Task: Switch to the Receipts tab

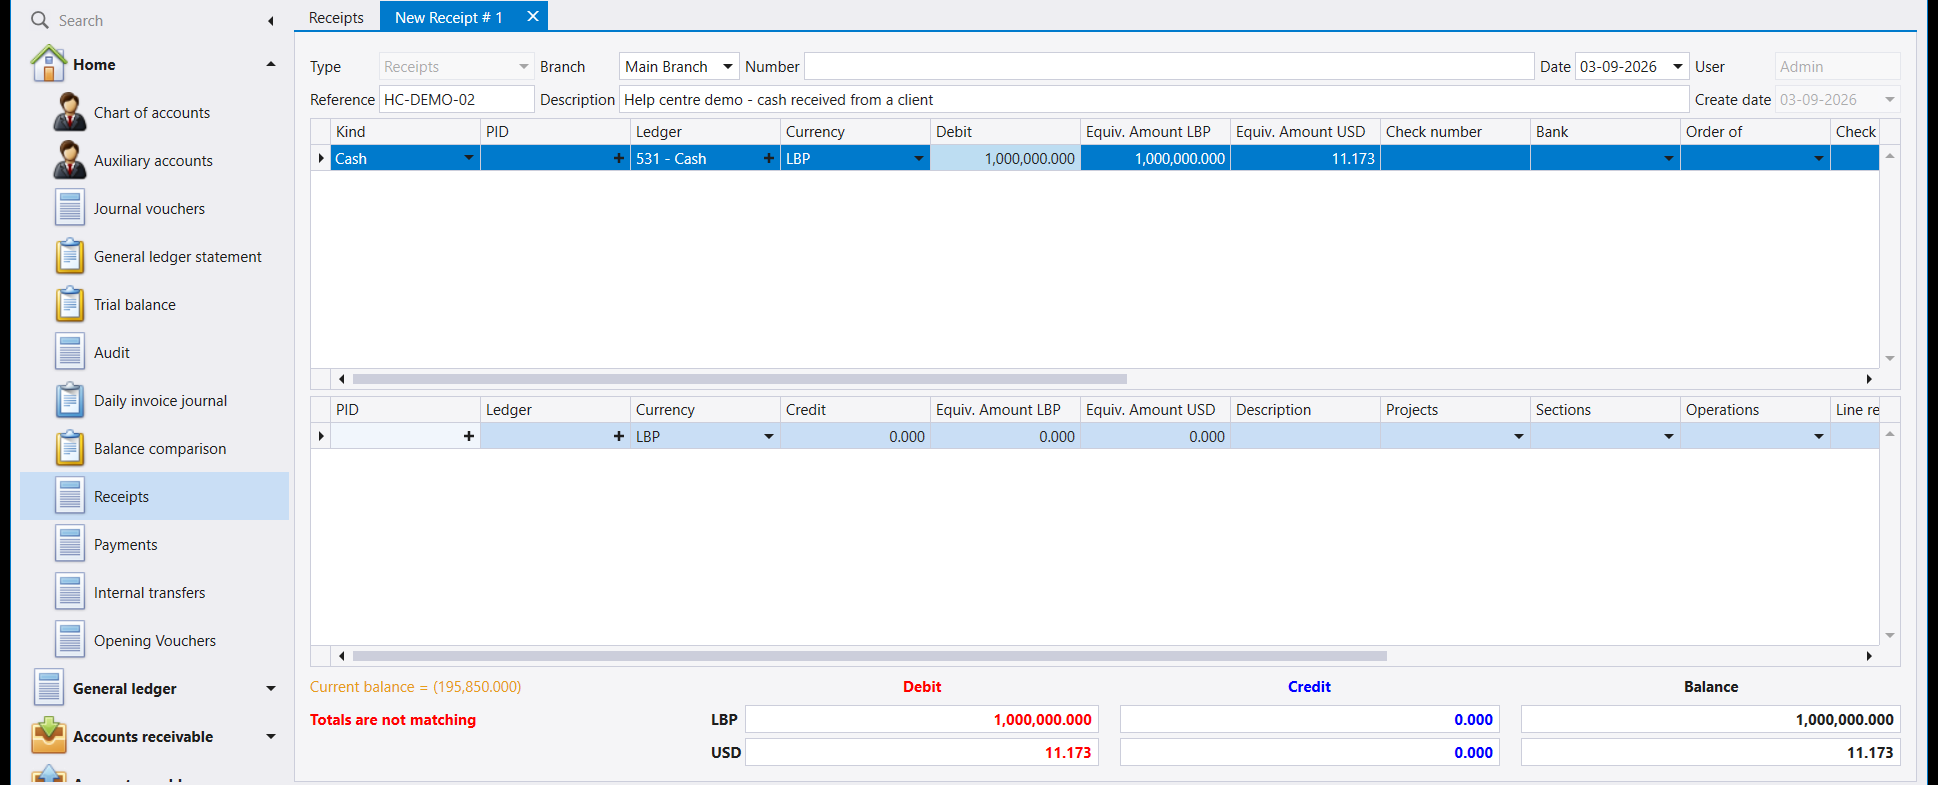Action: [x=336, y=17]
